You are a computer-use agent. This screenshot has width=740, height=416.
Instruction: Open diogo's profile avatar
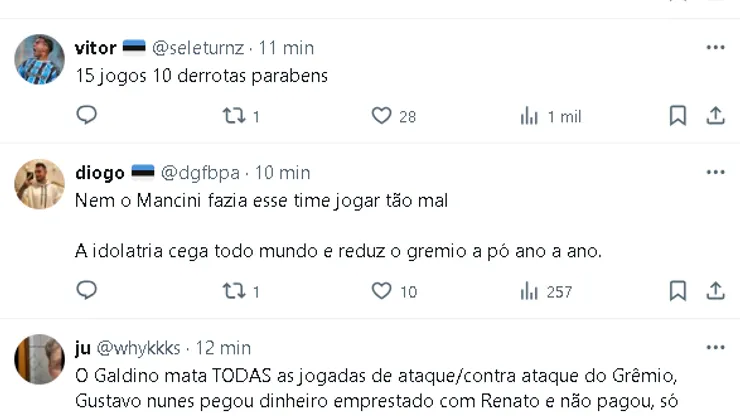pyautogui.click(x=40, y=185)
